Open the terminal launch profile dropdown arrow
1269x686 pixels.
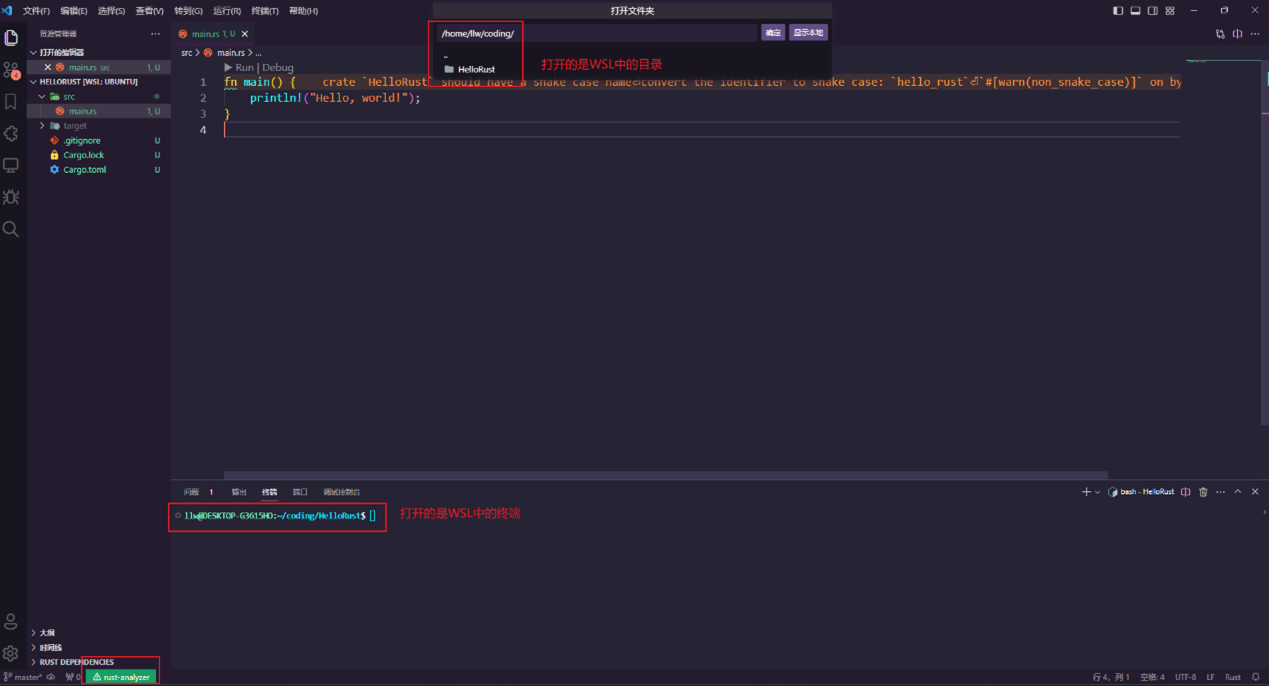tap(1097, 492)
